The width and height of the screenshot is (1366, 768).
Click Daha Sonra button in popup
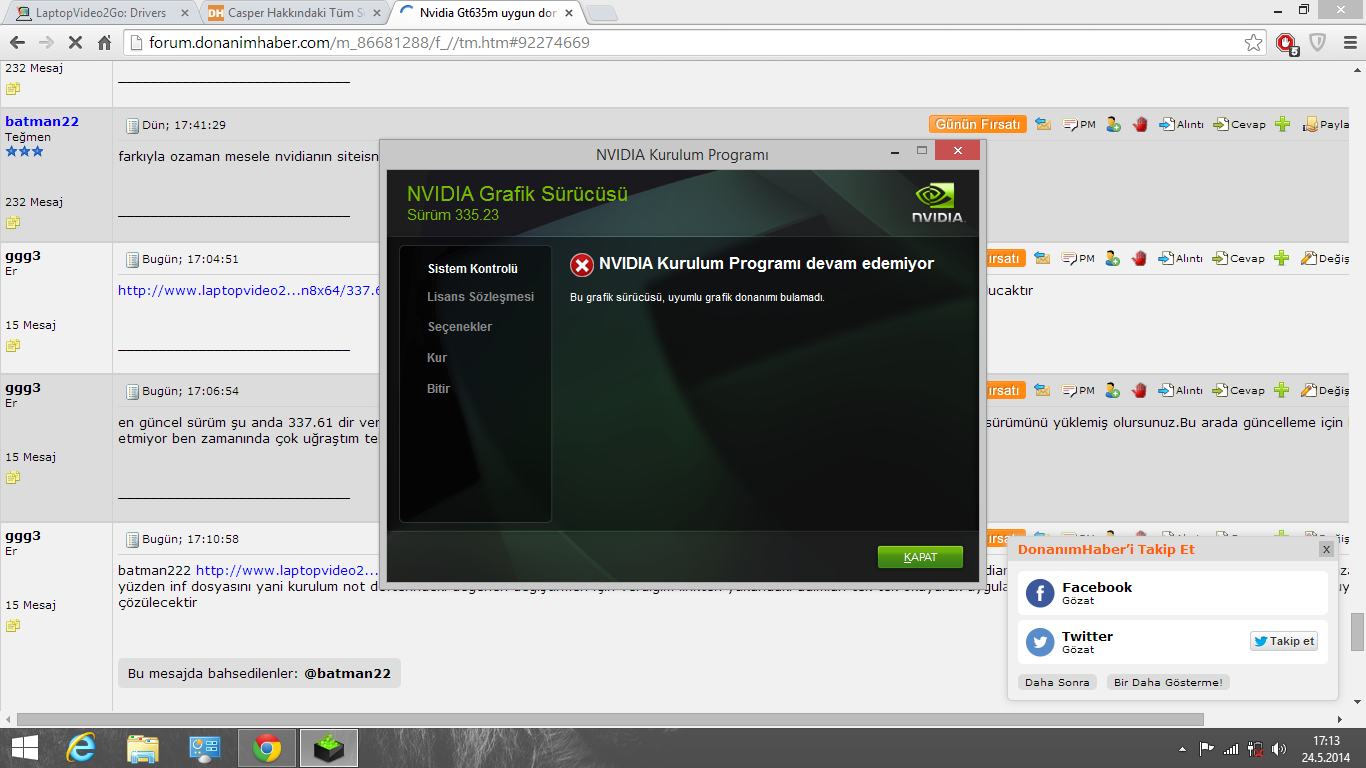click(x=1058, y=682)
